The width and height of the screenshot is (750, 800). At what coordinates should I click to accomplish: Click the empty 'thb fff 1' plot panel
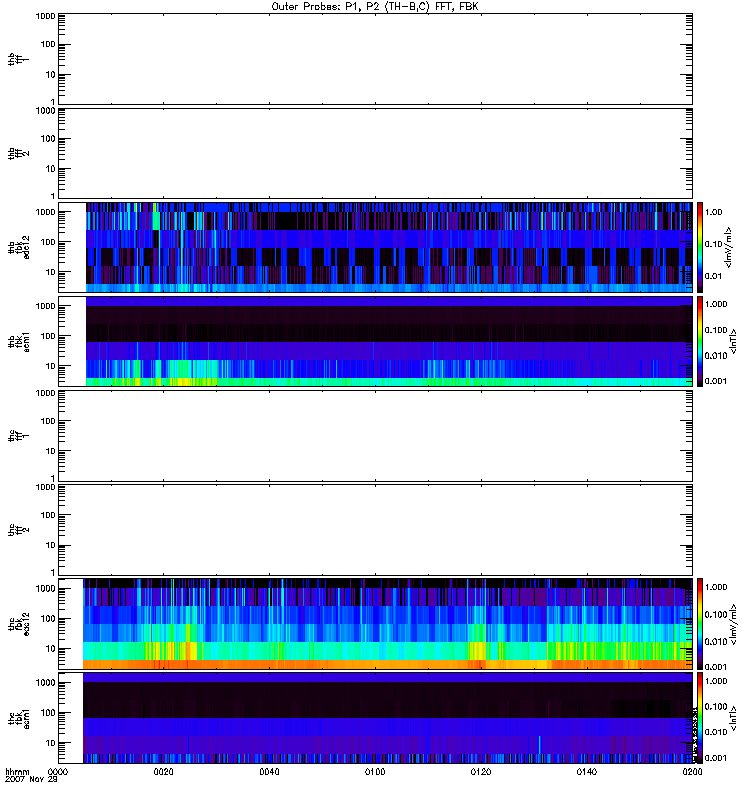(375, 59)
